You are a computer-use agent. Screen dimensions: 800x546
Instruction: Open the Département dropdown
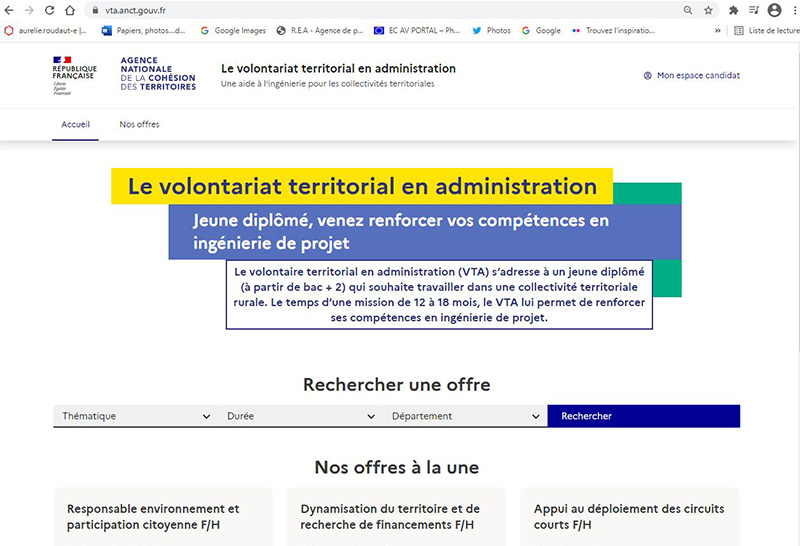click(x=465, y=416)
